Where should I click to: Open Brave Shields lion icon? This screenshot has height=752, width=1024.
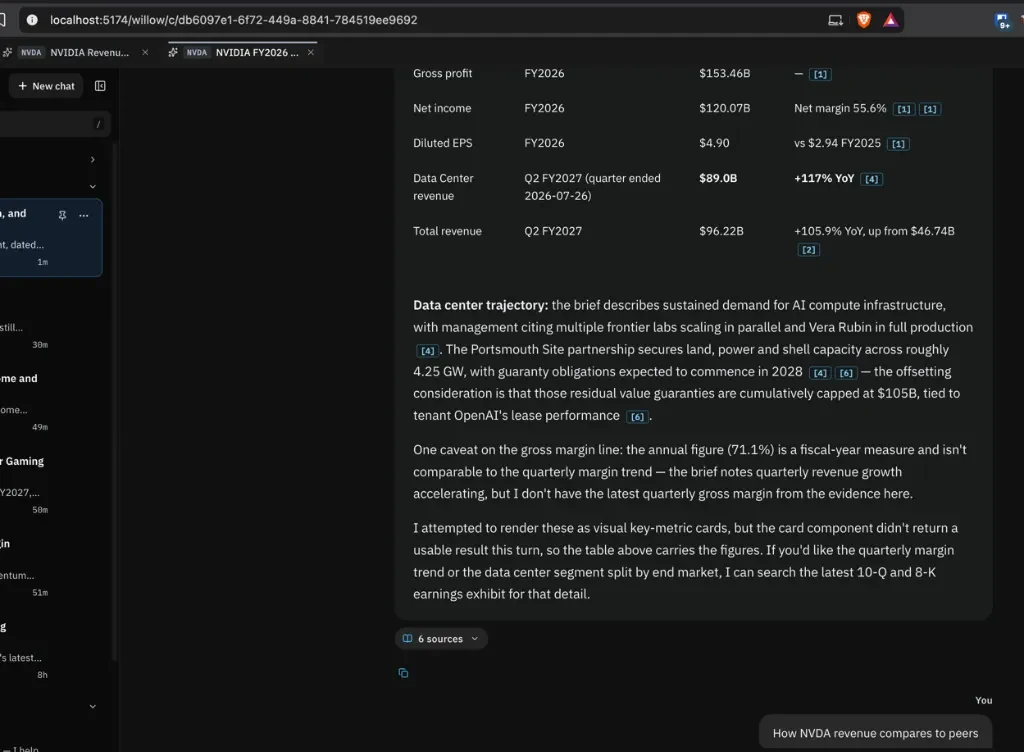[x=863, y=20]
